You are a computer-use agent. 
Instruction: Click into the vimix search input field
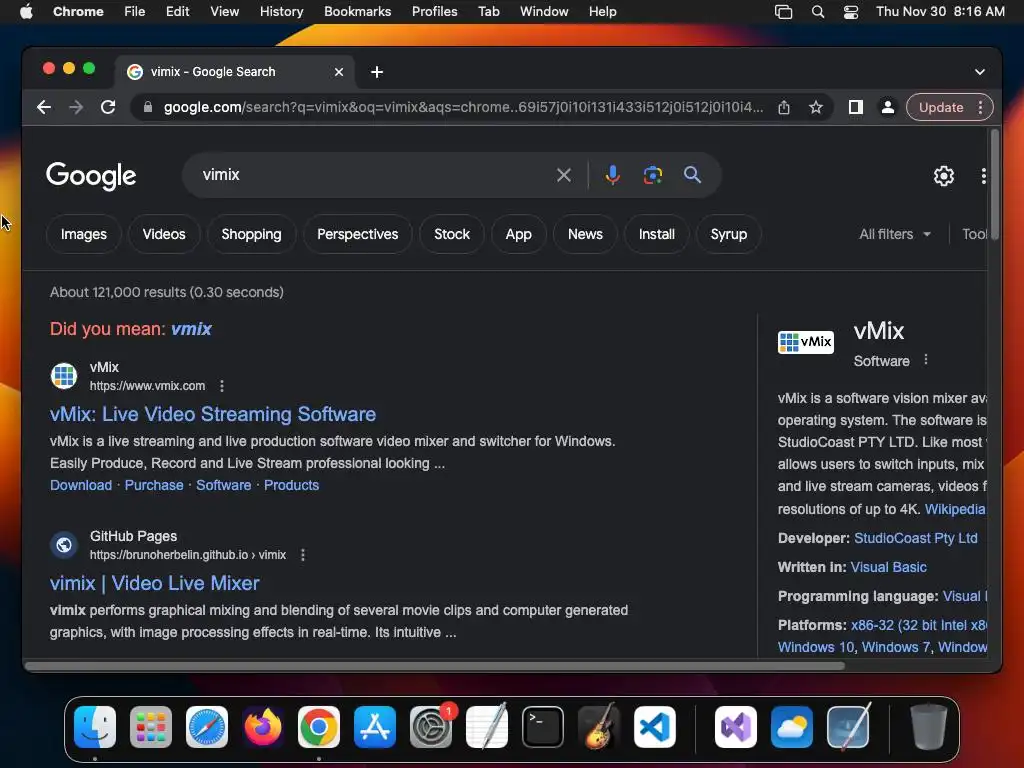[372, 175]
